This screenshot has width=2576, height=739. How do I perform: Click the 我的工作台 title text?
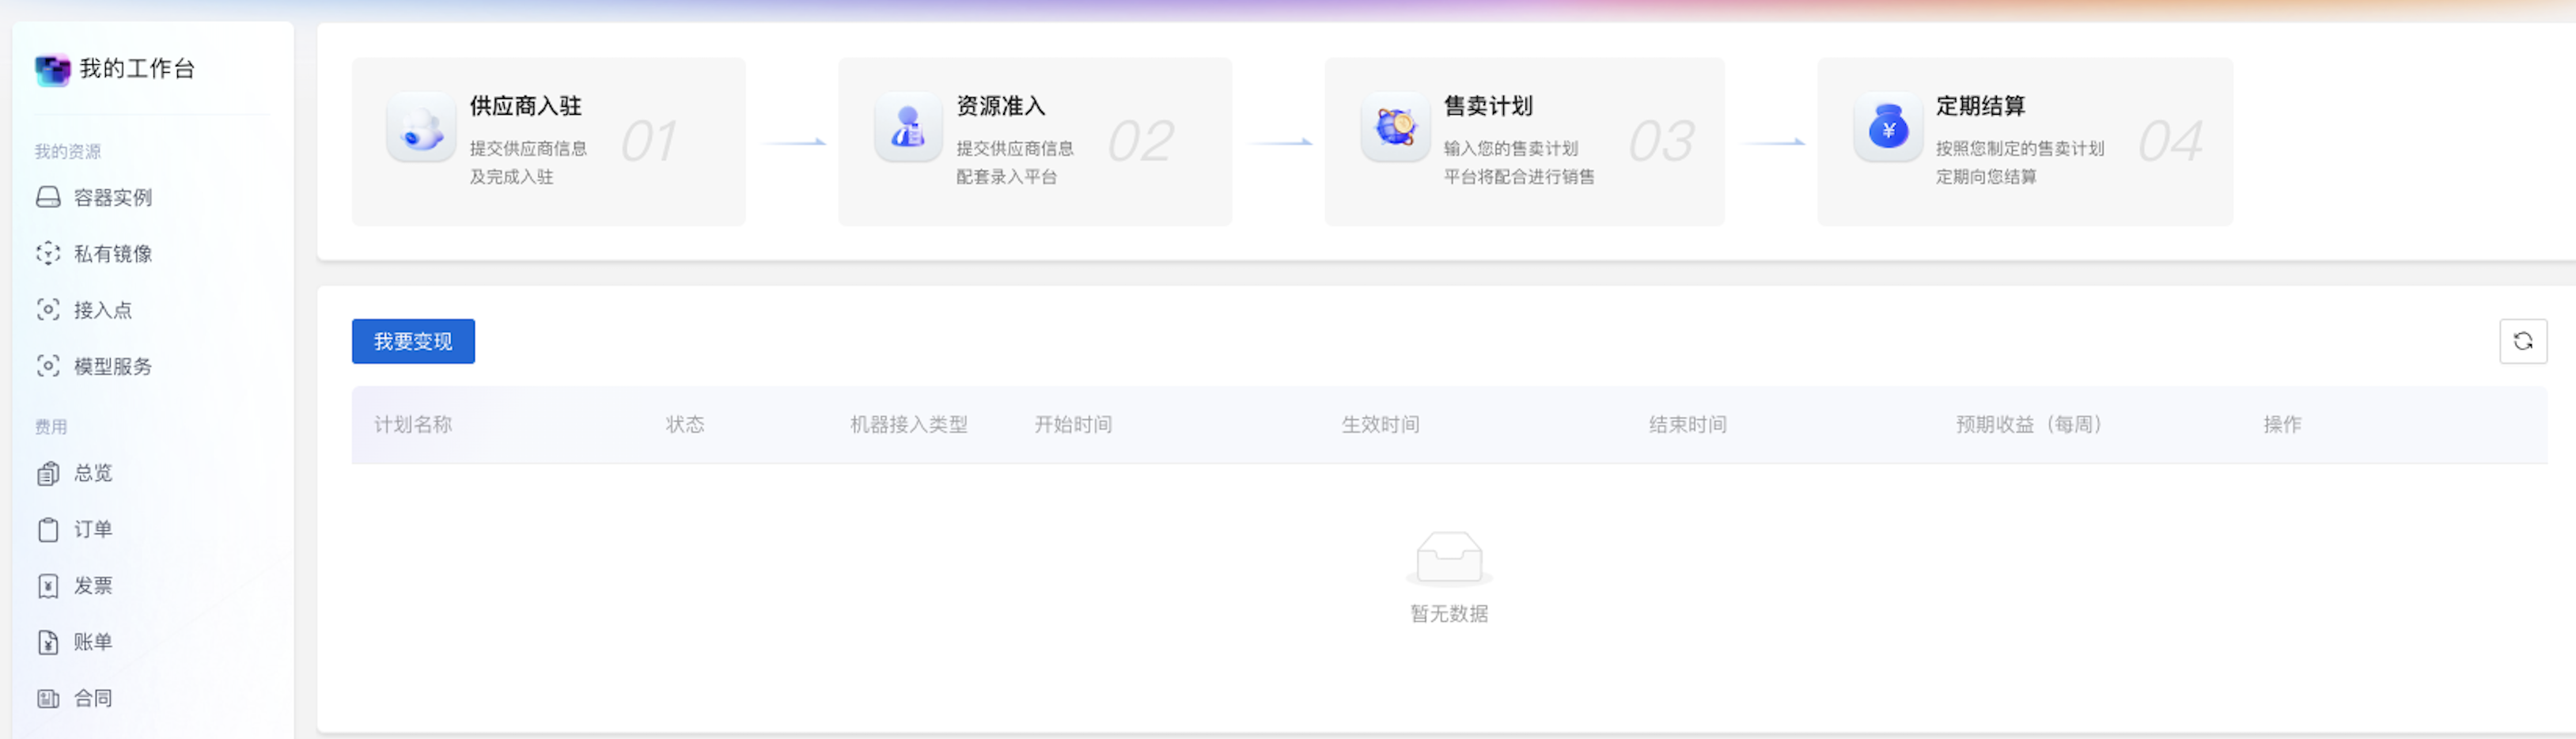[137, 69]
